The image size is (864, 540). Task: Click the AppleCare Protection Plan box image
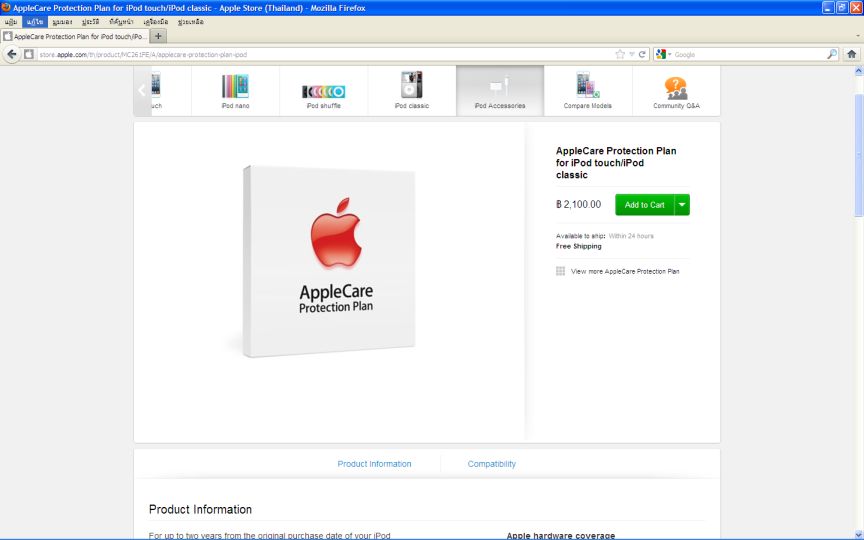(x=329, y=260)
